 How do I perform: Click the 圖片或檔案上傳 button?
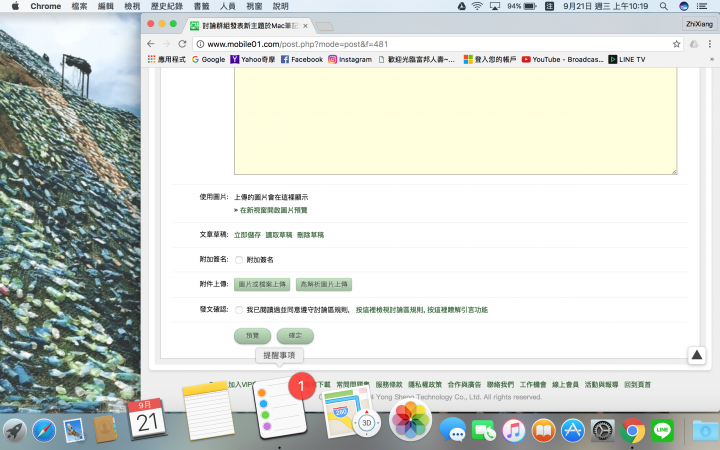(x=262, y=284)
